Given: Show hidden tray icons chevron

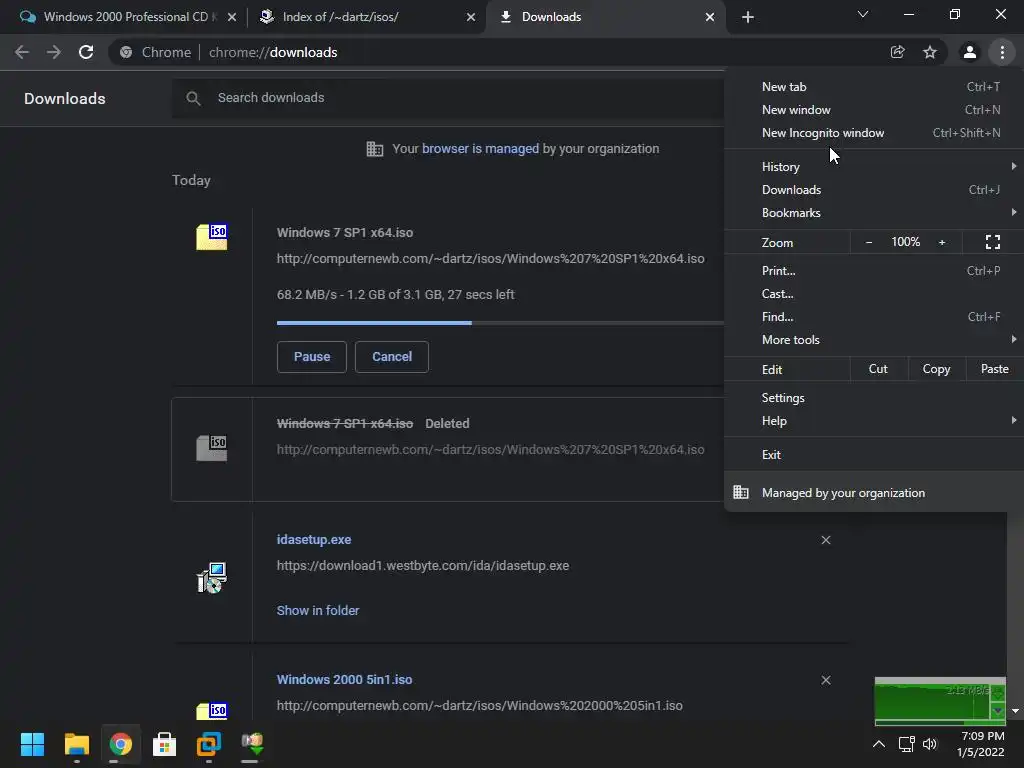Looking at the screenshot, I should (879, 744).
